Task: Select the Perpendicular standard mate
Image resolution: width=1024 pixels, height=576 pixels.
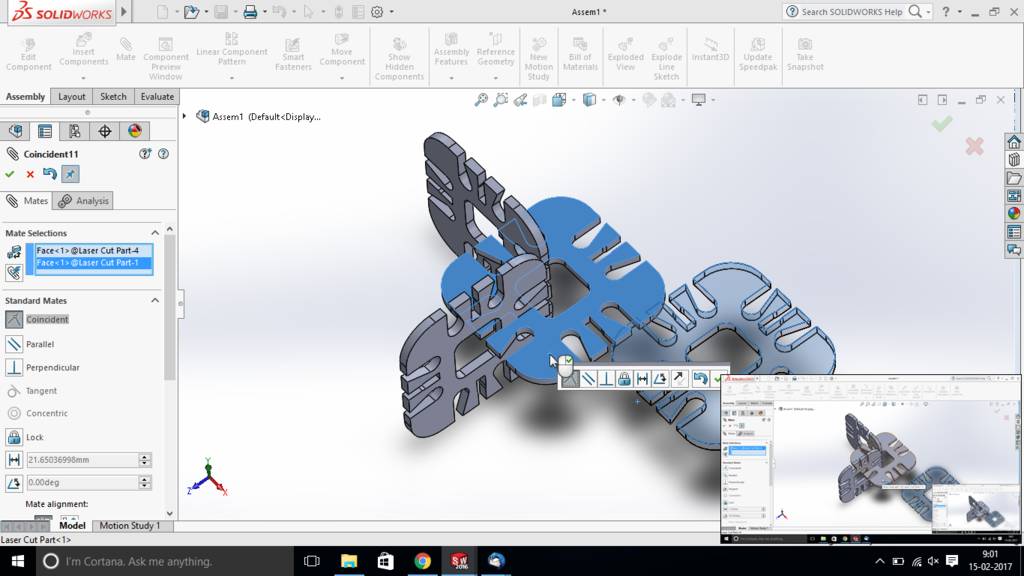Action: (43, 367)
